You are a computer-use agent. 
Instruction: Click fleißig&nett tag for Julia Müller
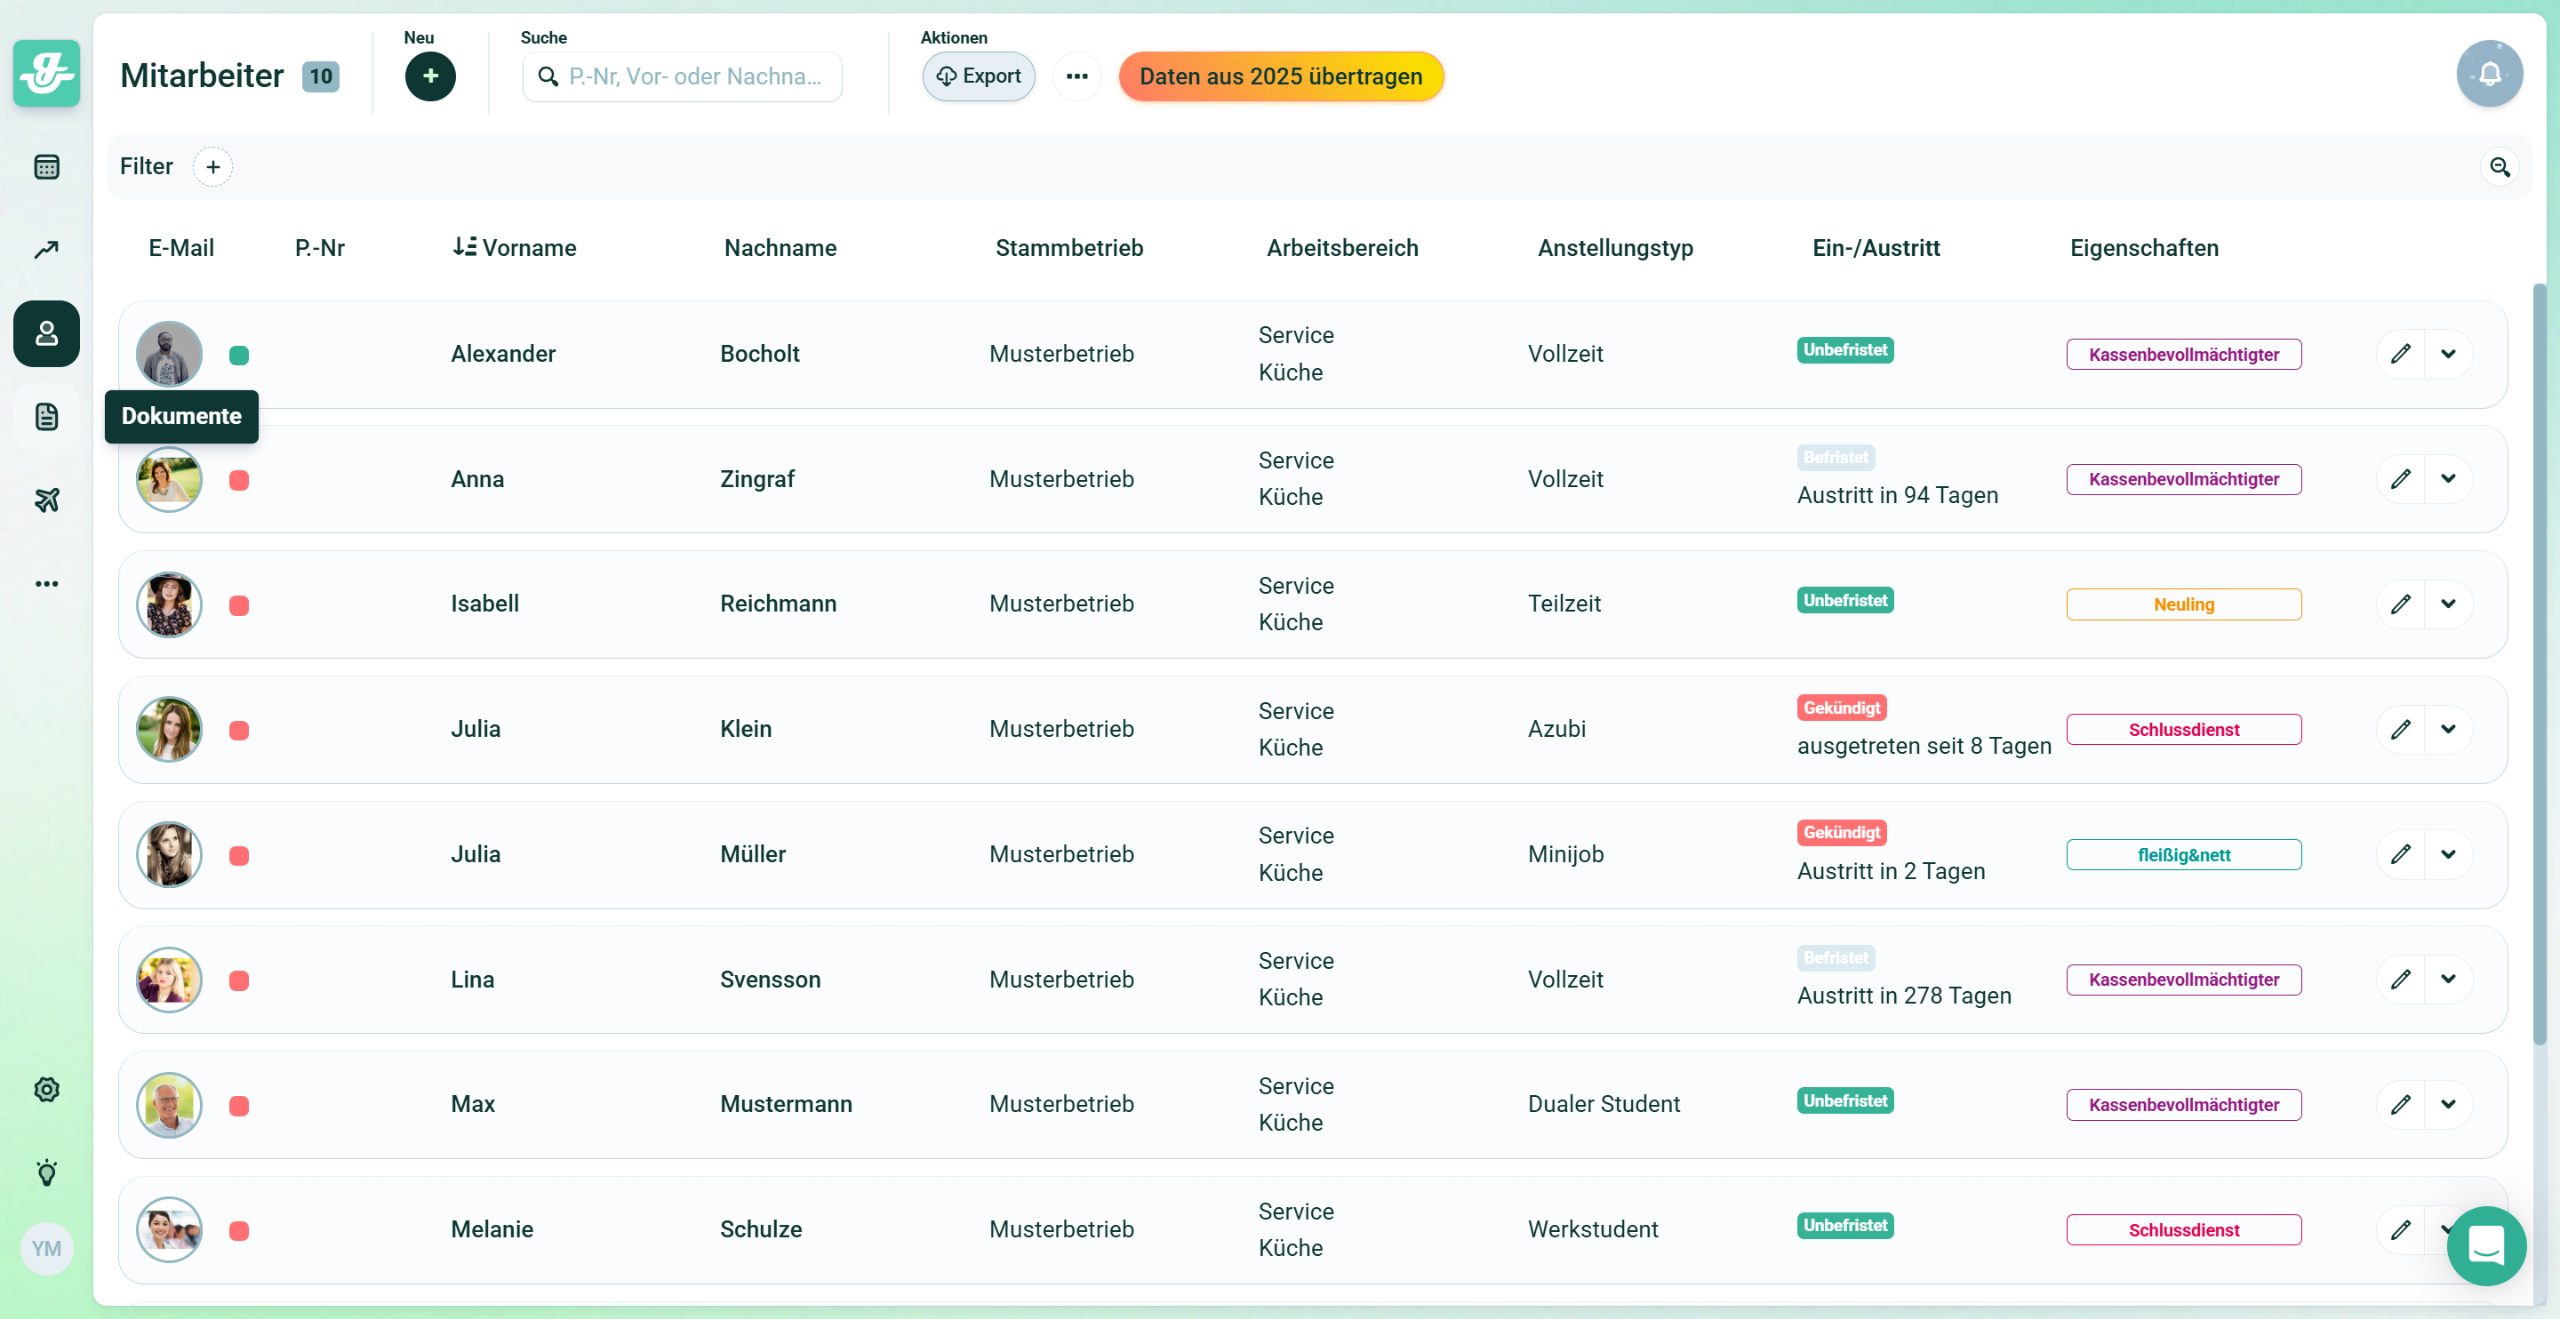(x=2184, y=855)
